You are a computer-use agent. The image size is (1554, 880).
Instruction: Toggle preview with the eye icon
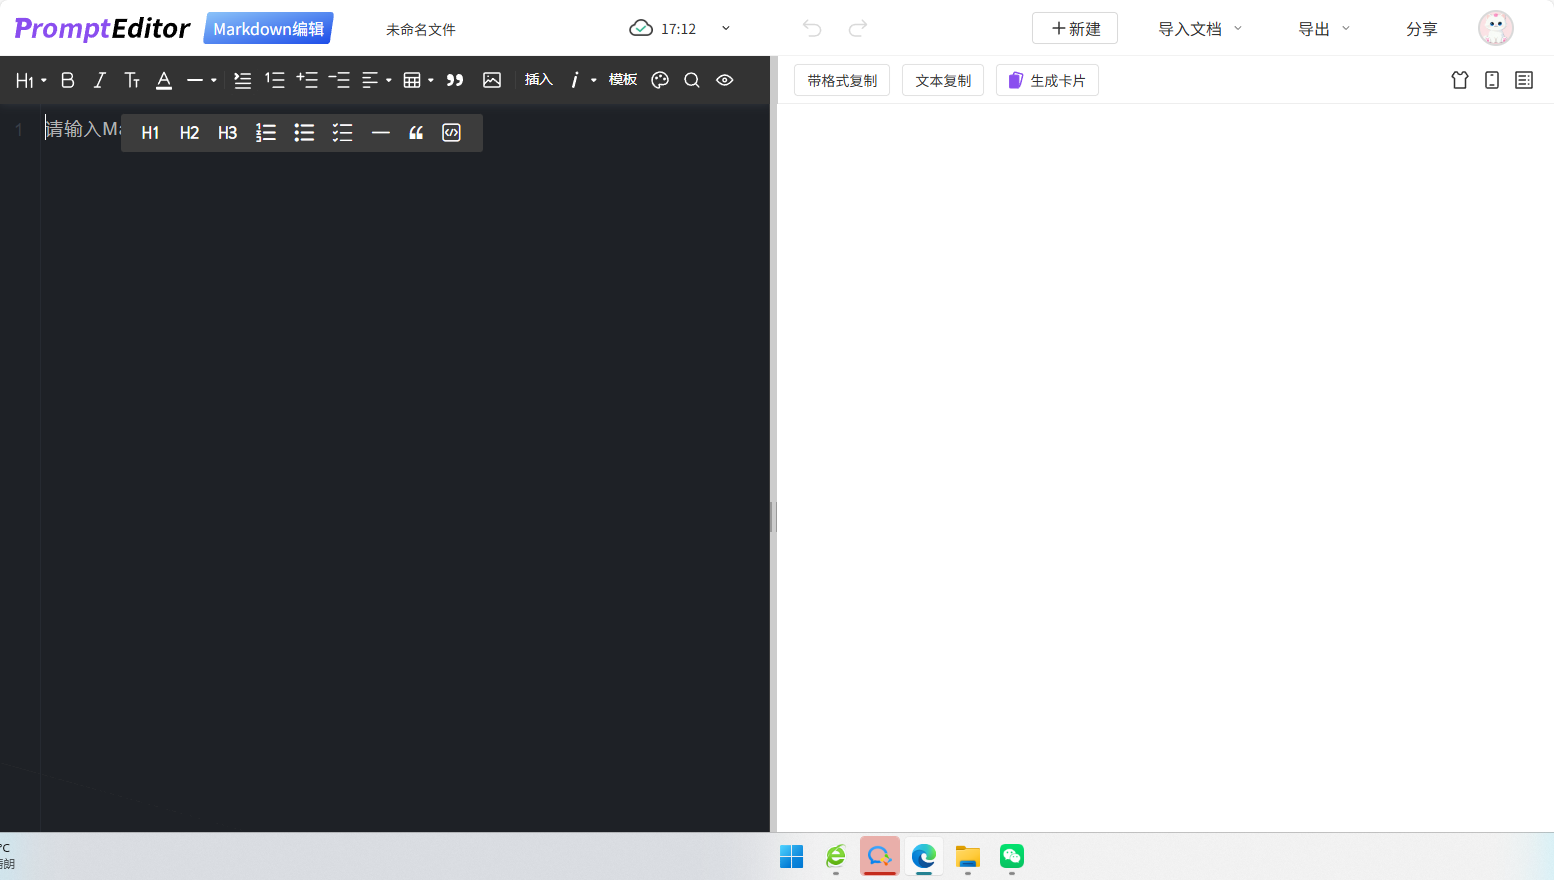(725, 80)
